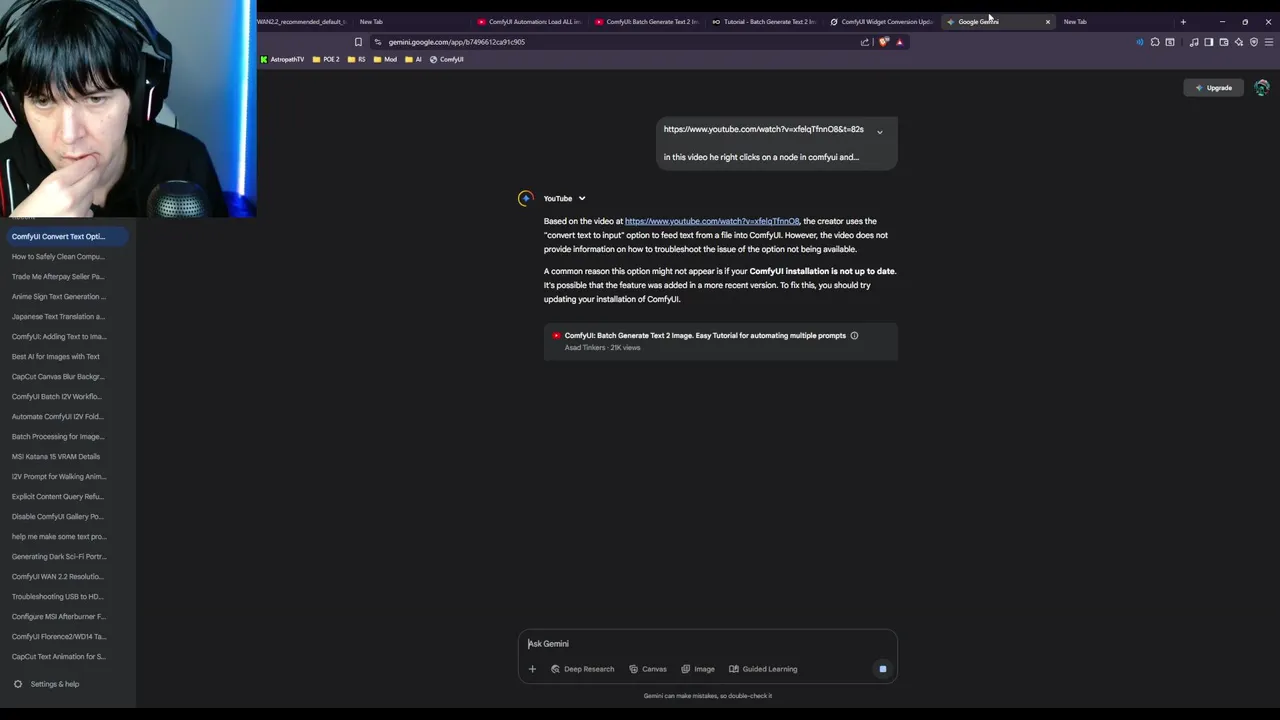Open the media control music icon
The height and width of the screenshot is (720, 1280).
(x=1194, y=42)
